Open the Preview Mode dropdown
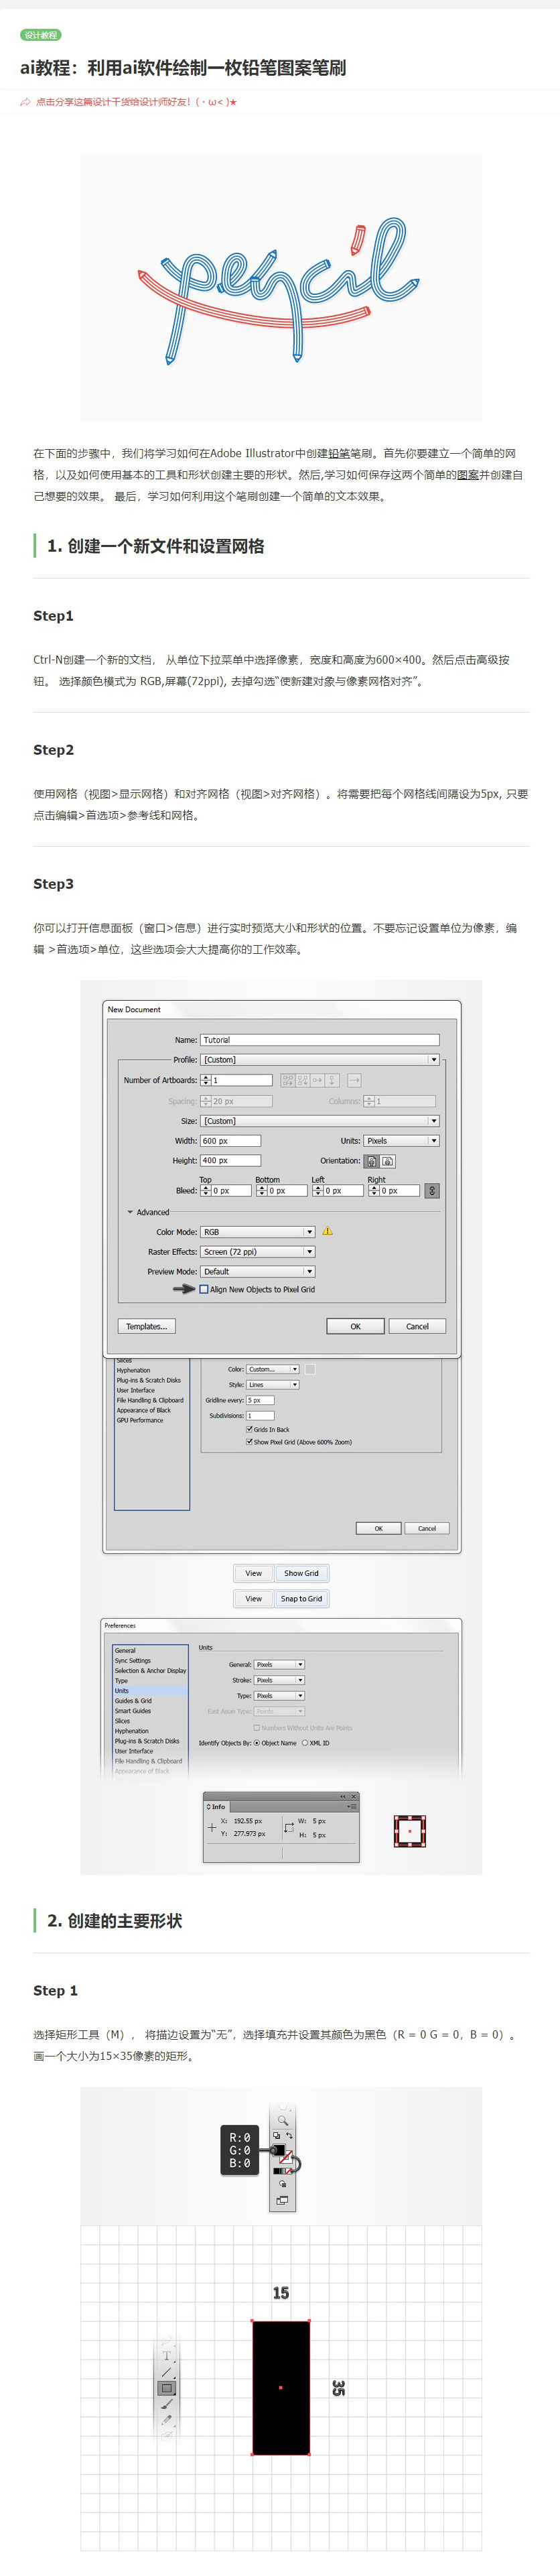560x2576 pixels. pos(258,1272)
